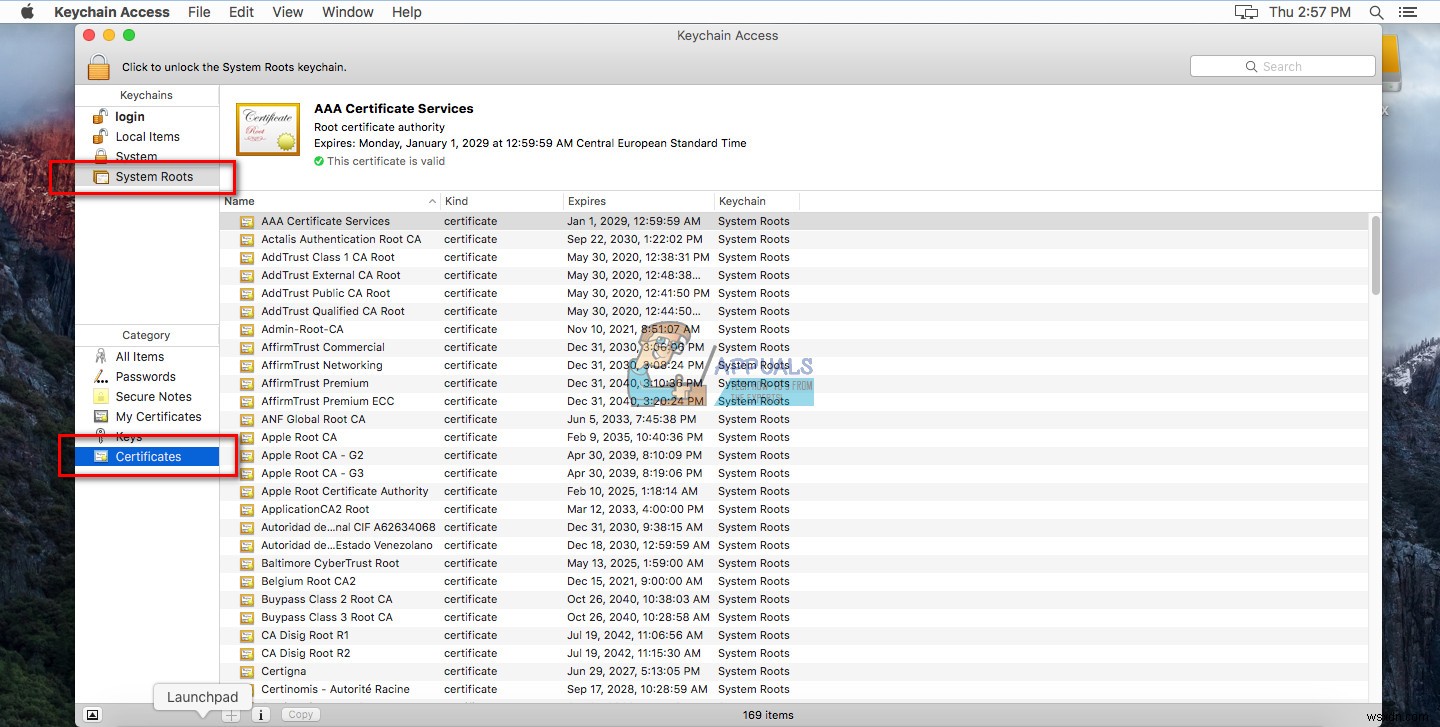Sort the list by the Keychain column header
1440x727 pixels.
coord(757,201)
